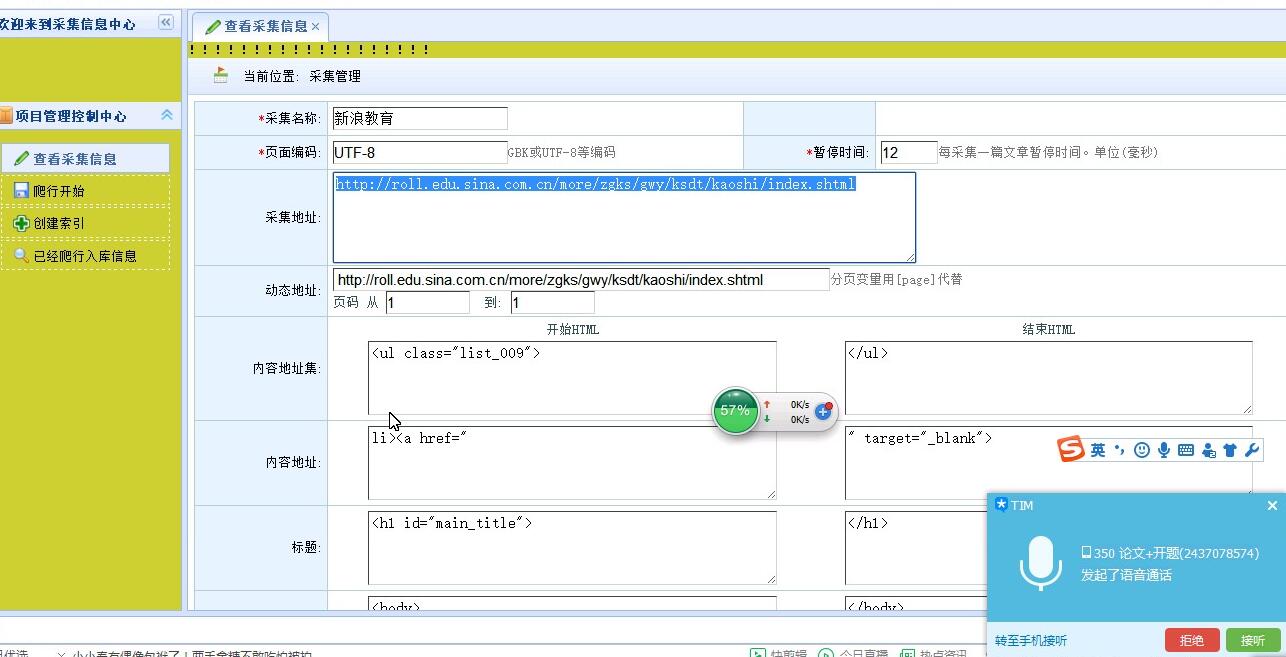Click the 动态地址 URL input field

[x=581, y=279]
